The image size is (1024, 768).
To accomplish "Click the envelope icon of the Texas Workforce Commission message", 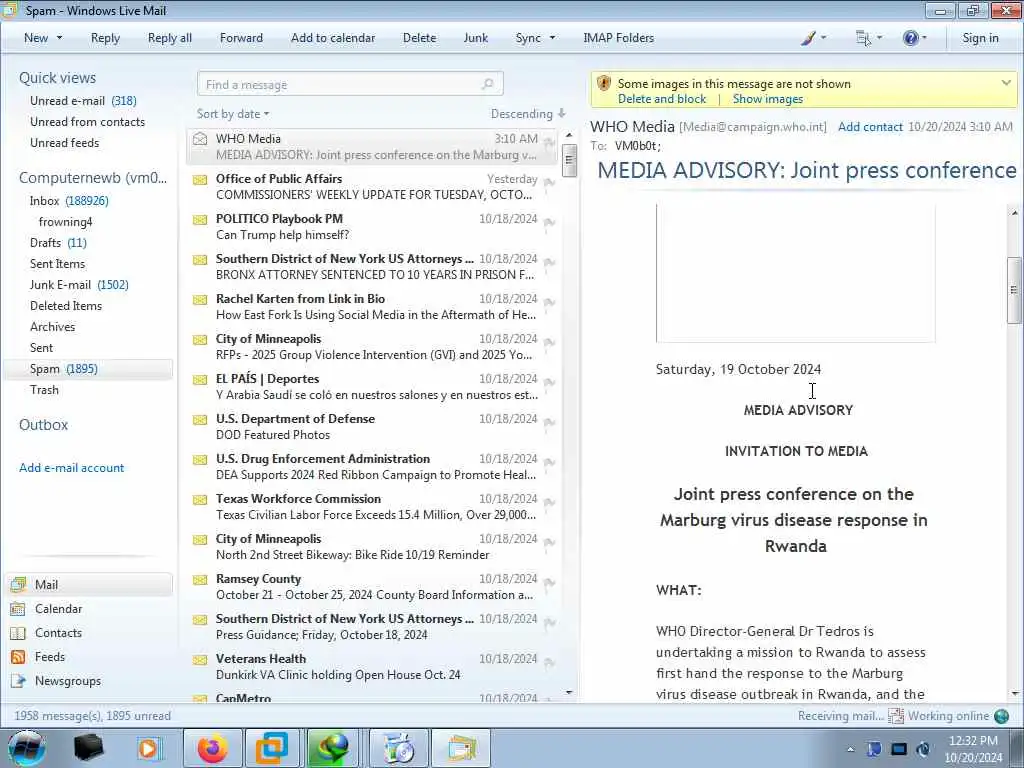I will (200, 500).
